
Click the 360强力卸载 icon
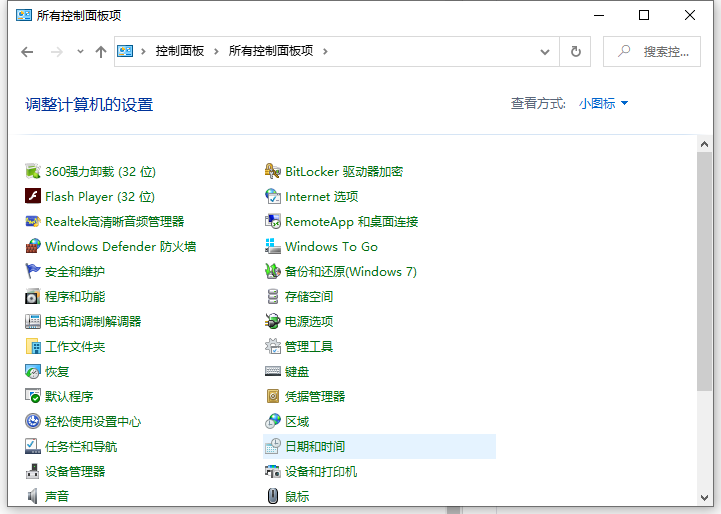click(x=33, y=172)
